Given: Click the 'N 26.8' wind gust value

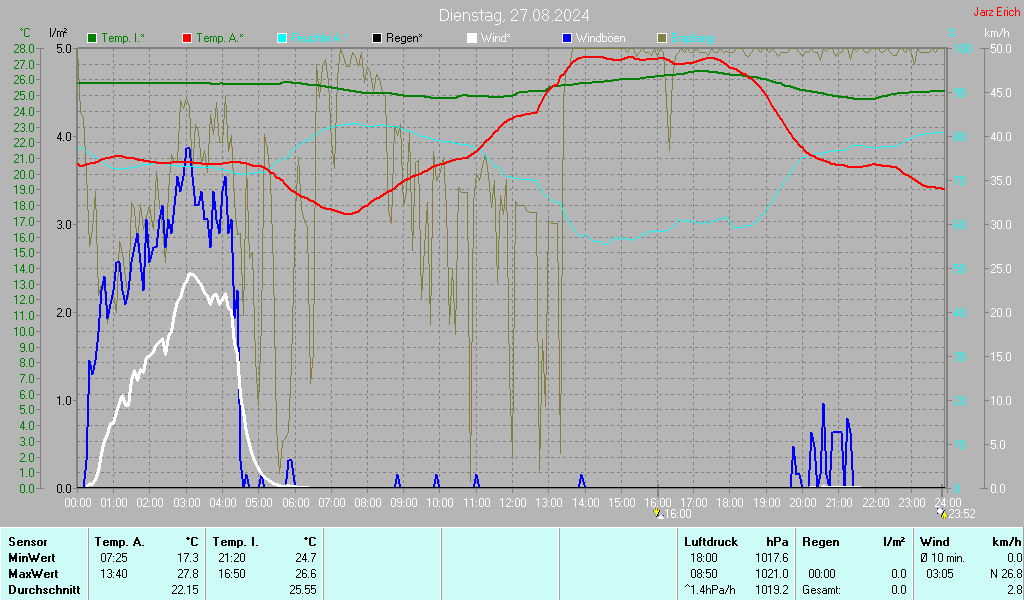Looking at the screenshot, I should pos(1006,574).
